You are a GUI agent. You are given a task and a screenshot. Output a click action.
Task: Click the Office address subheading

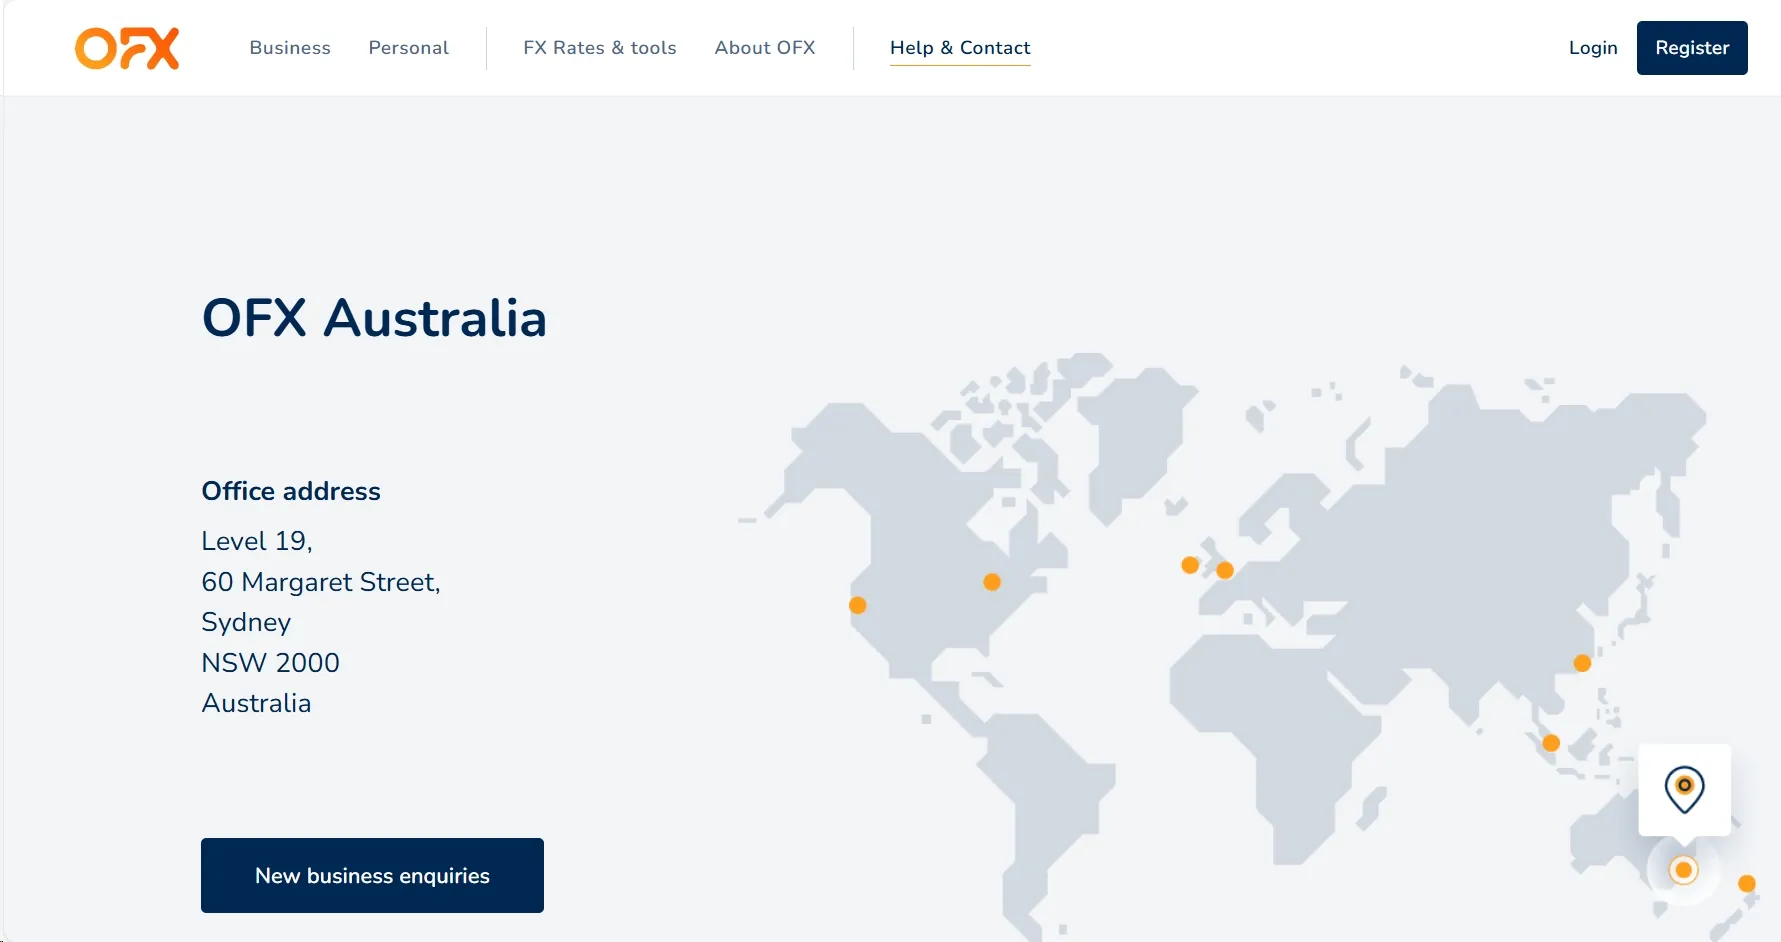[x=291, y=491]
